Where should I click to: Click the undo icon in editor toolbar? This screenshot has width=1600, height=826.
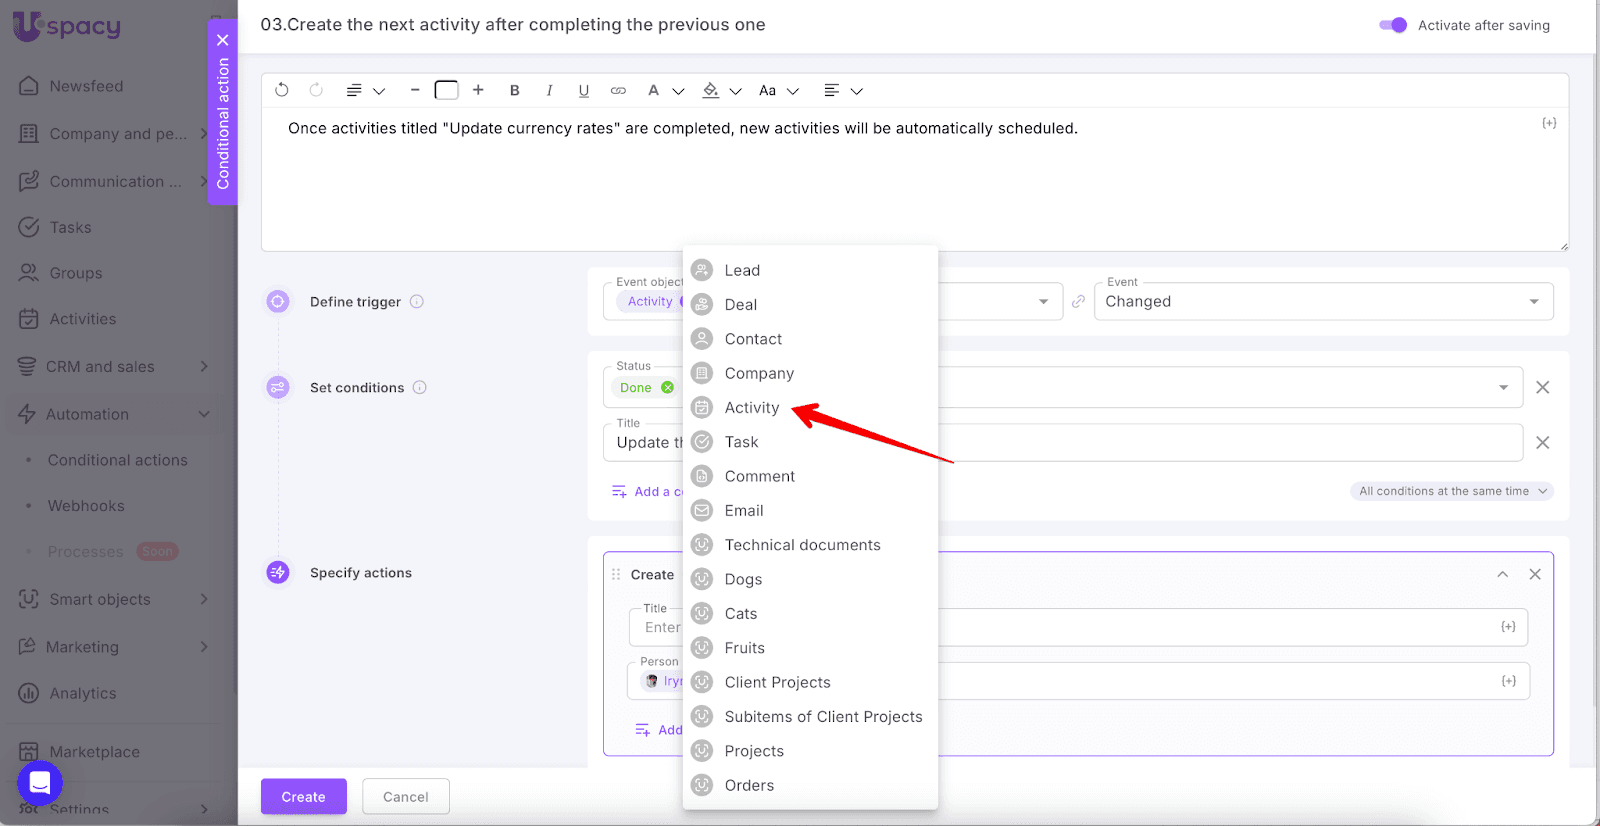coord(282,90)
